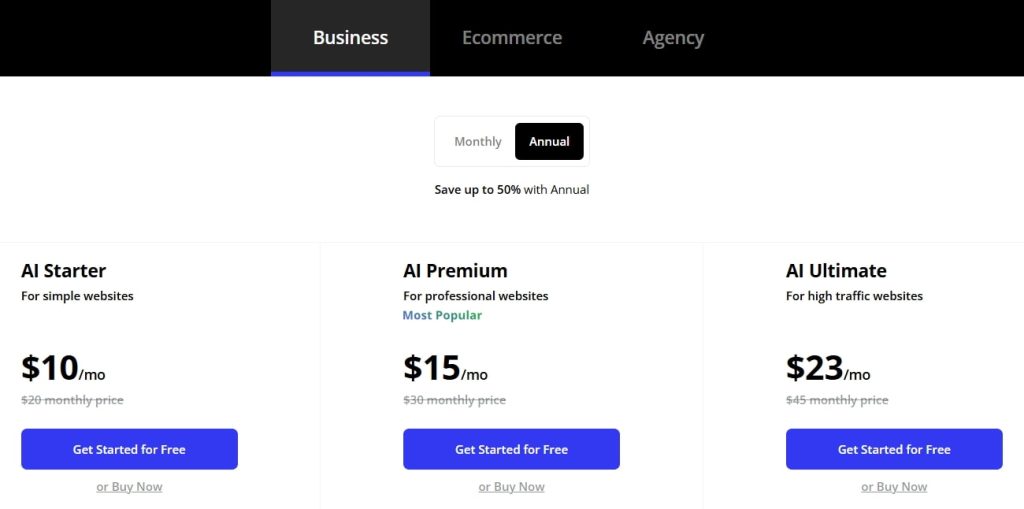Select the Agency tab

pos(673,38)
